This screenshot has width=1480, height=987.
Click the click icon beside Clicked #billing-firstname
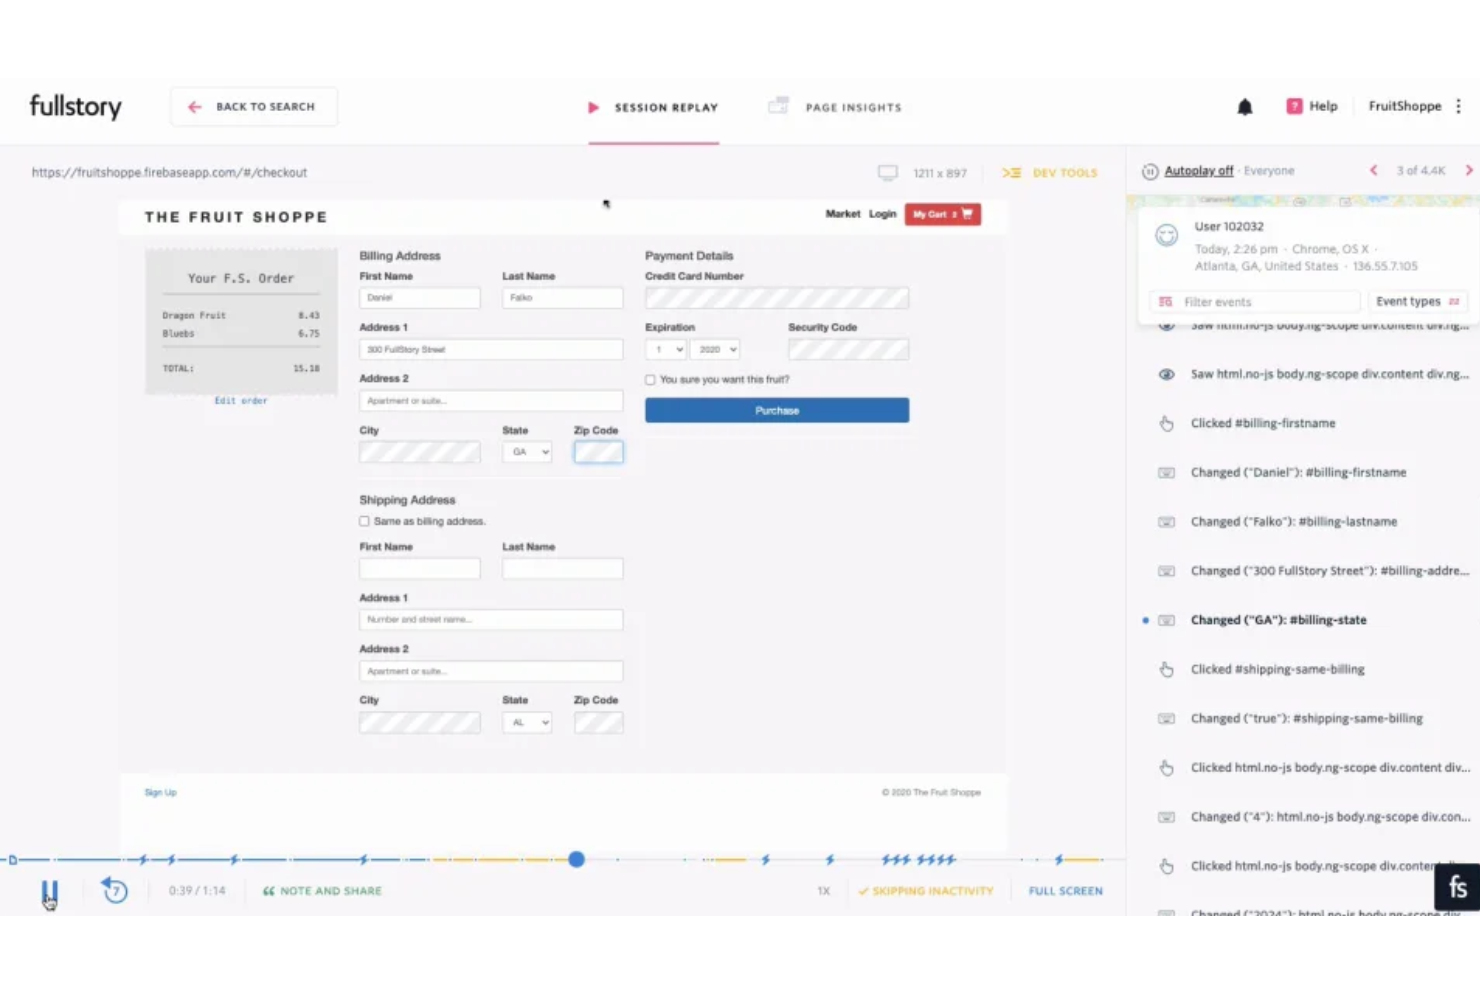coord(1166,423)
